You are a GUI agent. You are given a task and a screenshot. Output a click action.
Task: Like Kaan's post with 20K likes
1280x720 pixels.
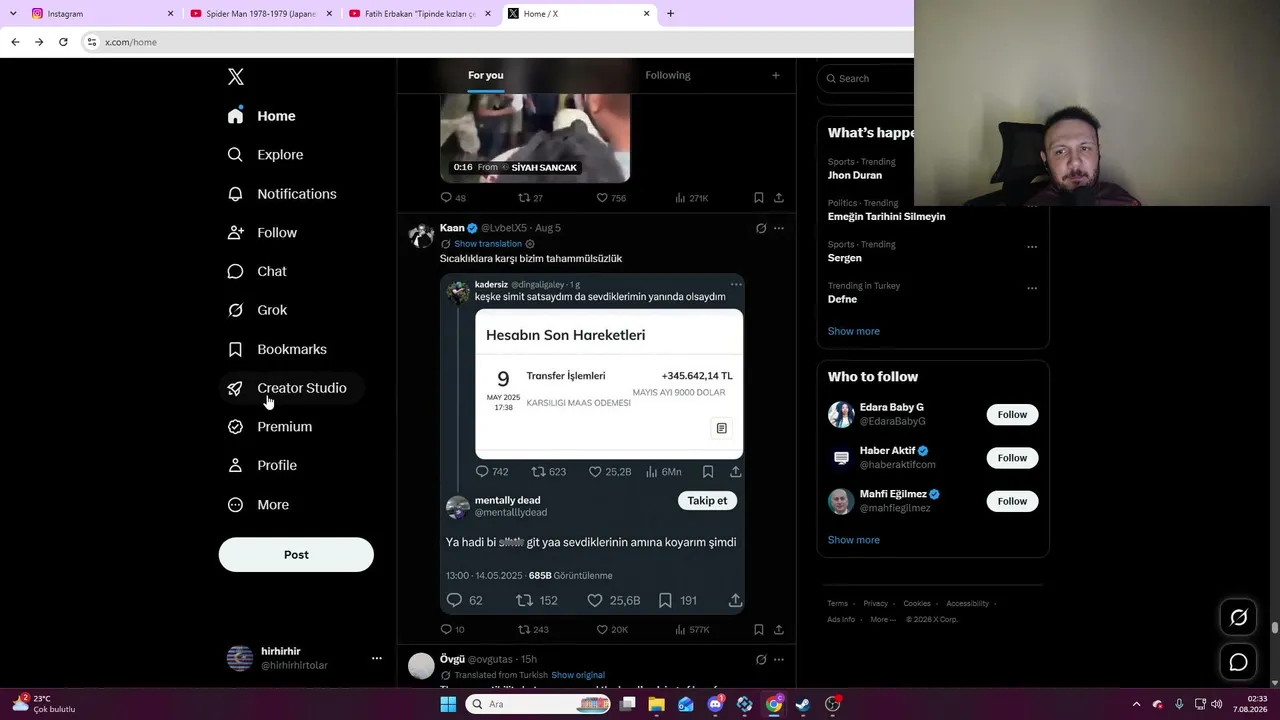pos(612,630)
